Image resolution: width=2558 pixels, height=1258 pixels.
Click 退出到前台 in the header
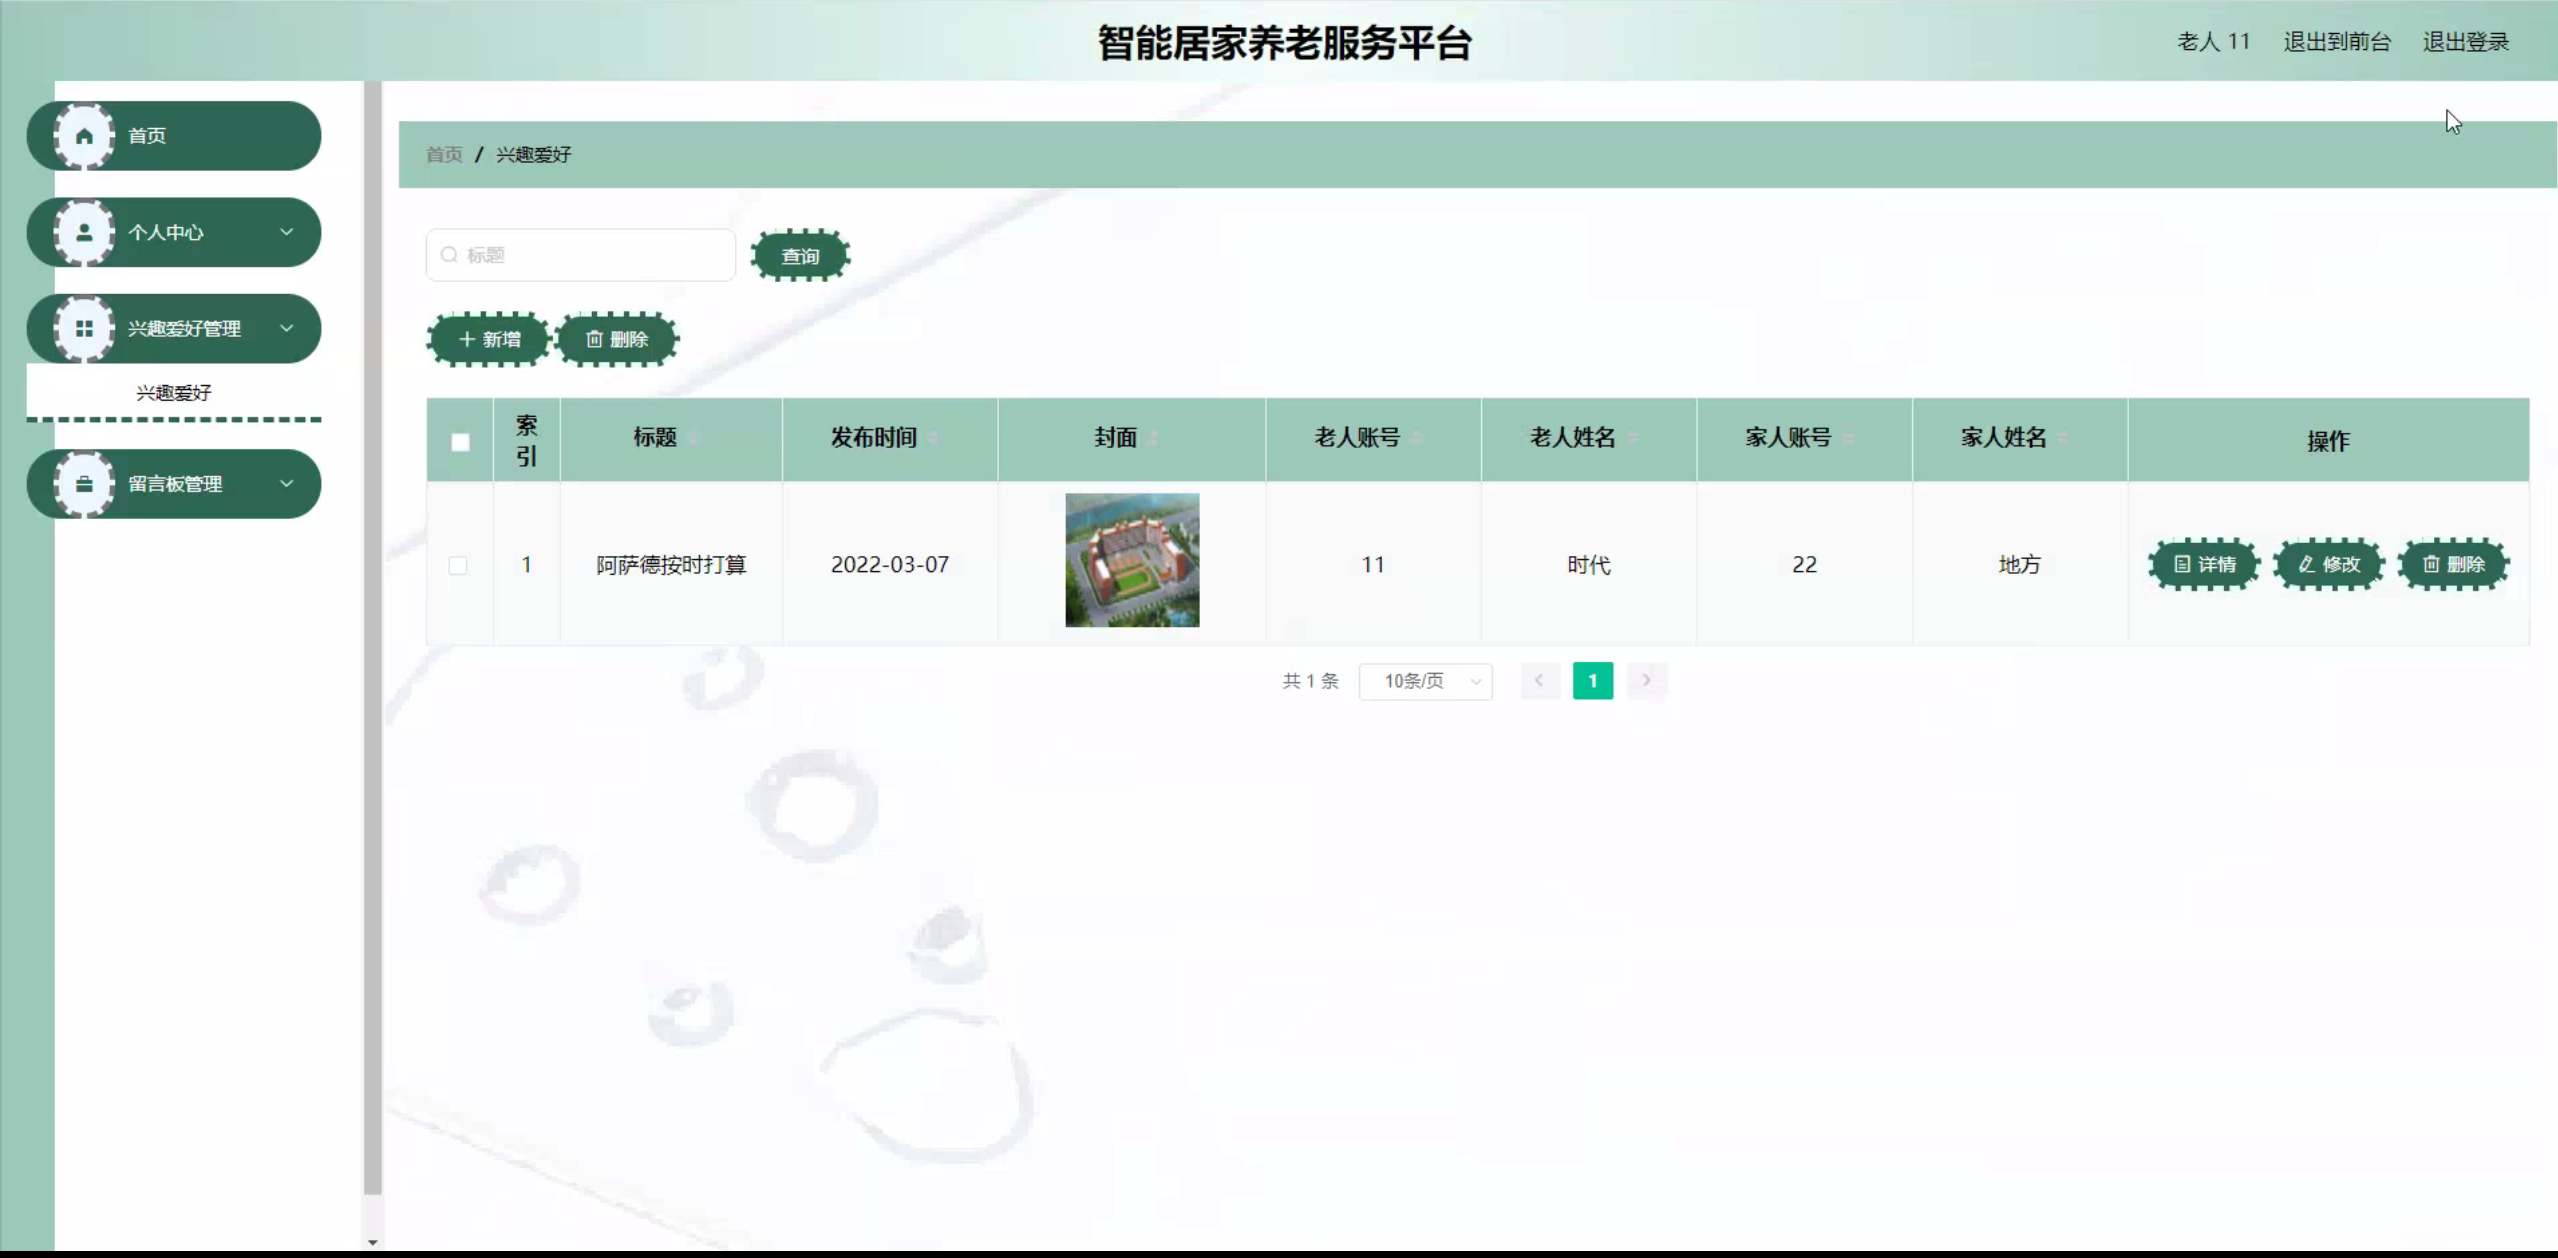coord(2336,42)
